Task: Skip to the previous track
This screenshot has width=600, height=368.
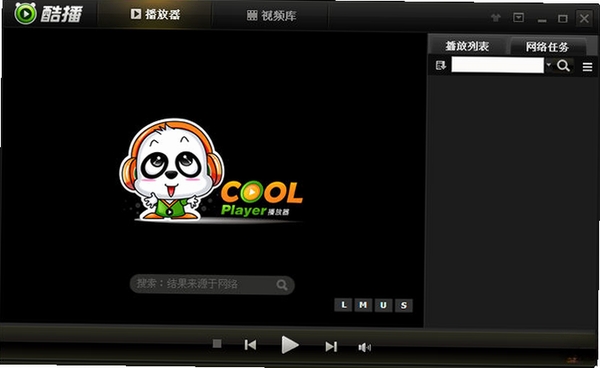Action: [x=250, y=345]
